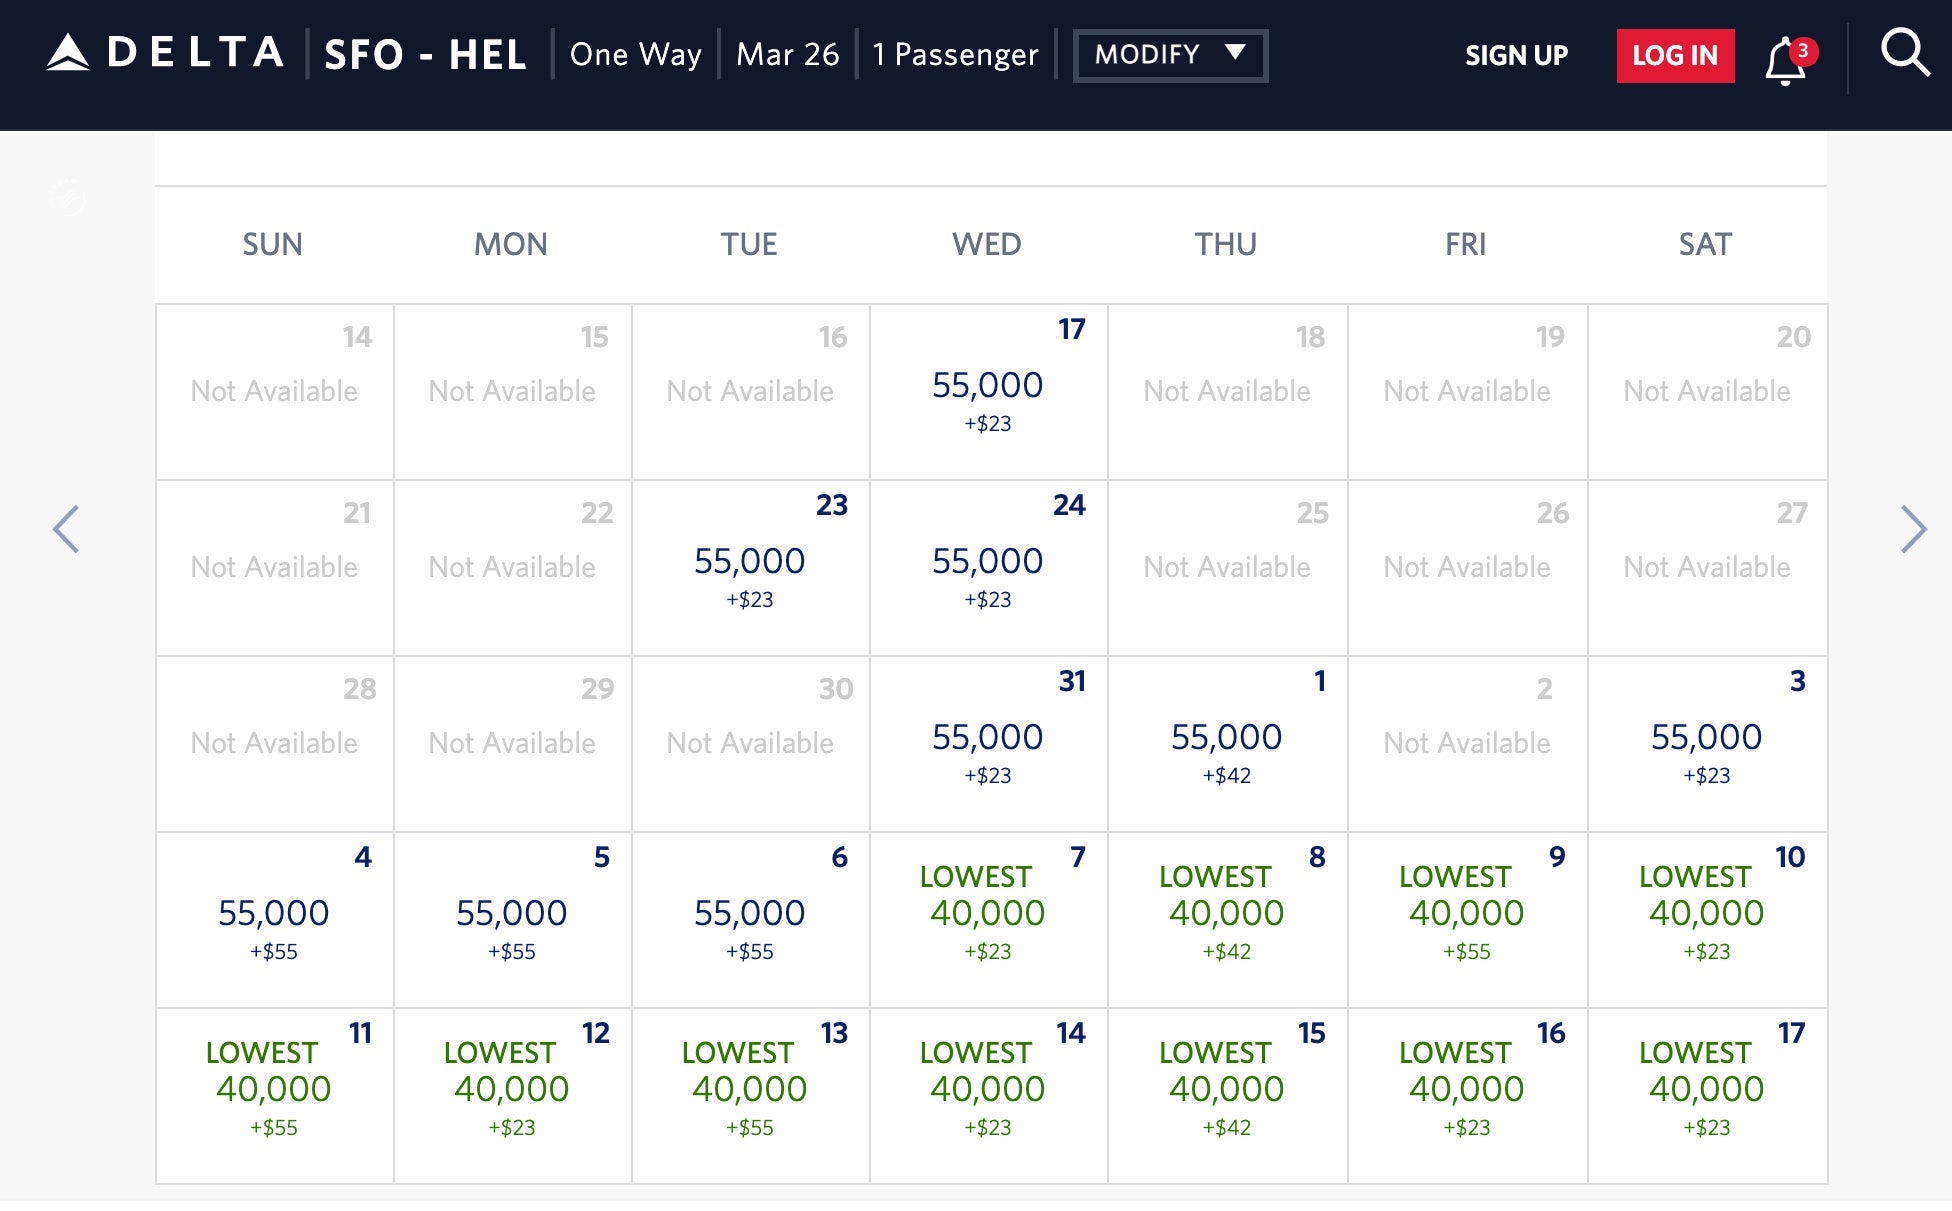Open the MODIFY dropdown
The image size is (1952, 1211).
pos(1169,55)
